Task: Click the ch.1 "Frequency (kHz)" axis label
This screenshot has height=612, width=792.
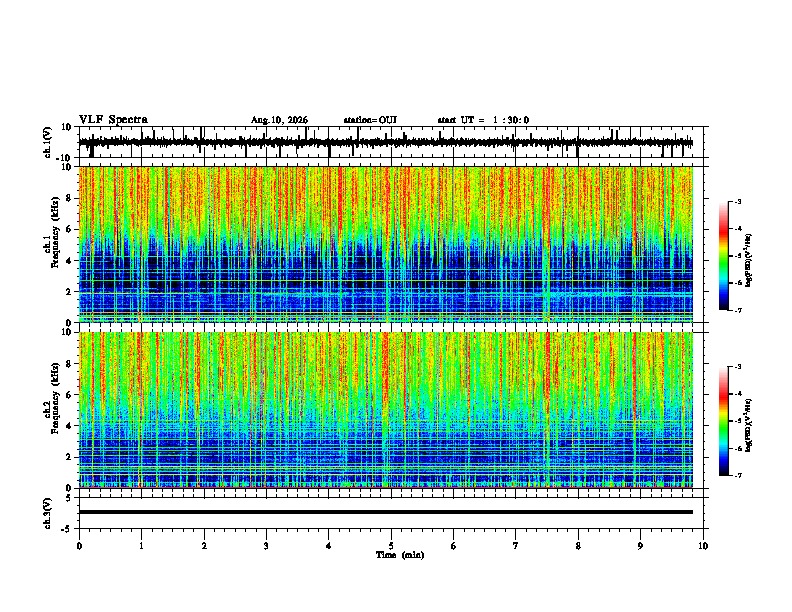Action: (x=55, y=233)
